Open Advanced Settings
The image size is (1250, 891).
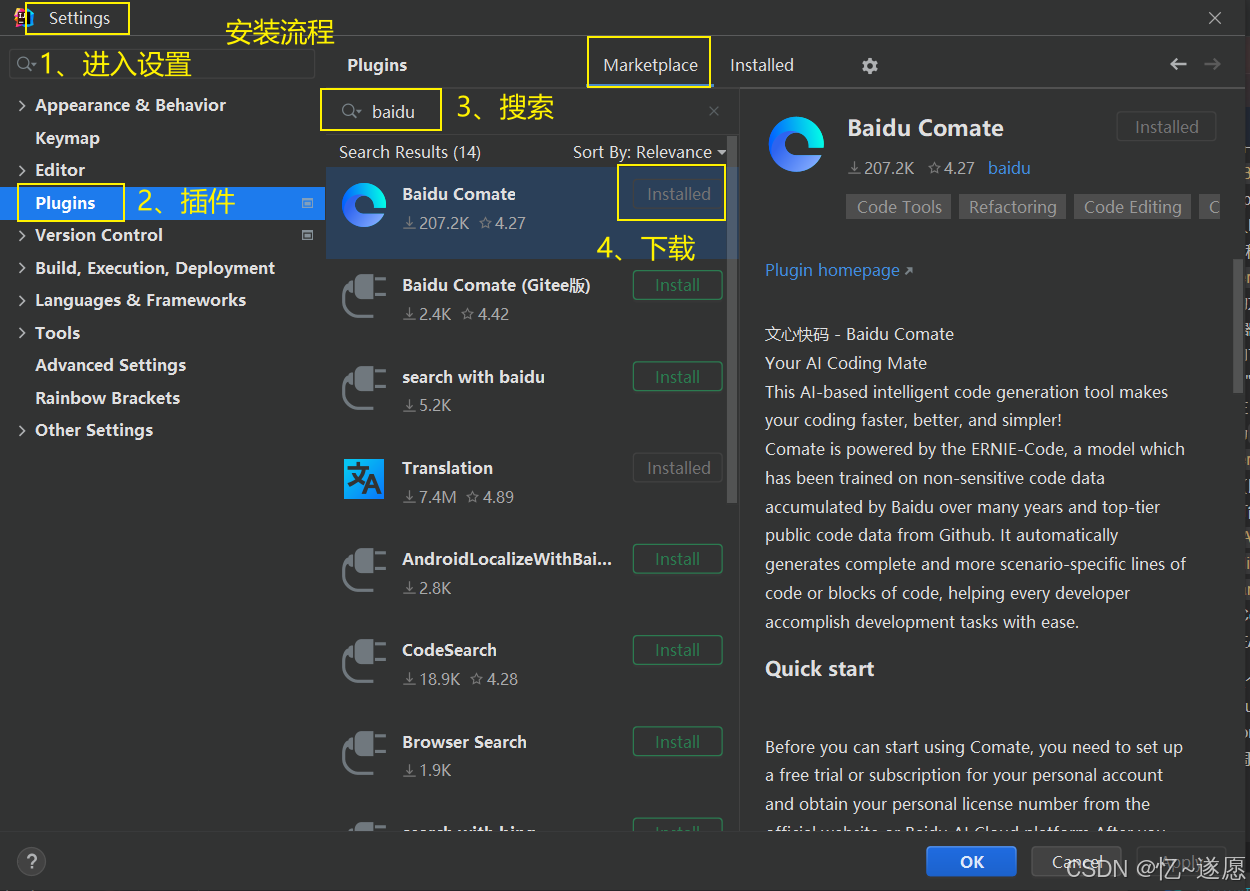110,365
